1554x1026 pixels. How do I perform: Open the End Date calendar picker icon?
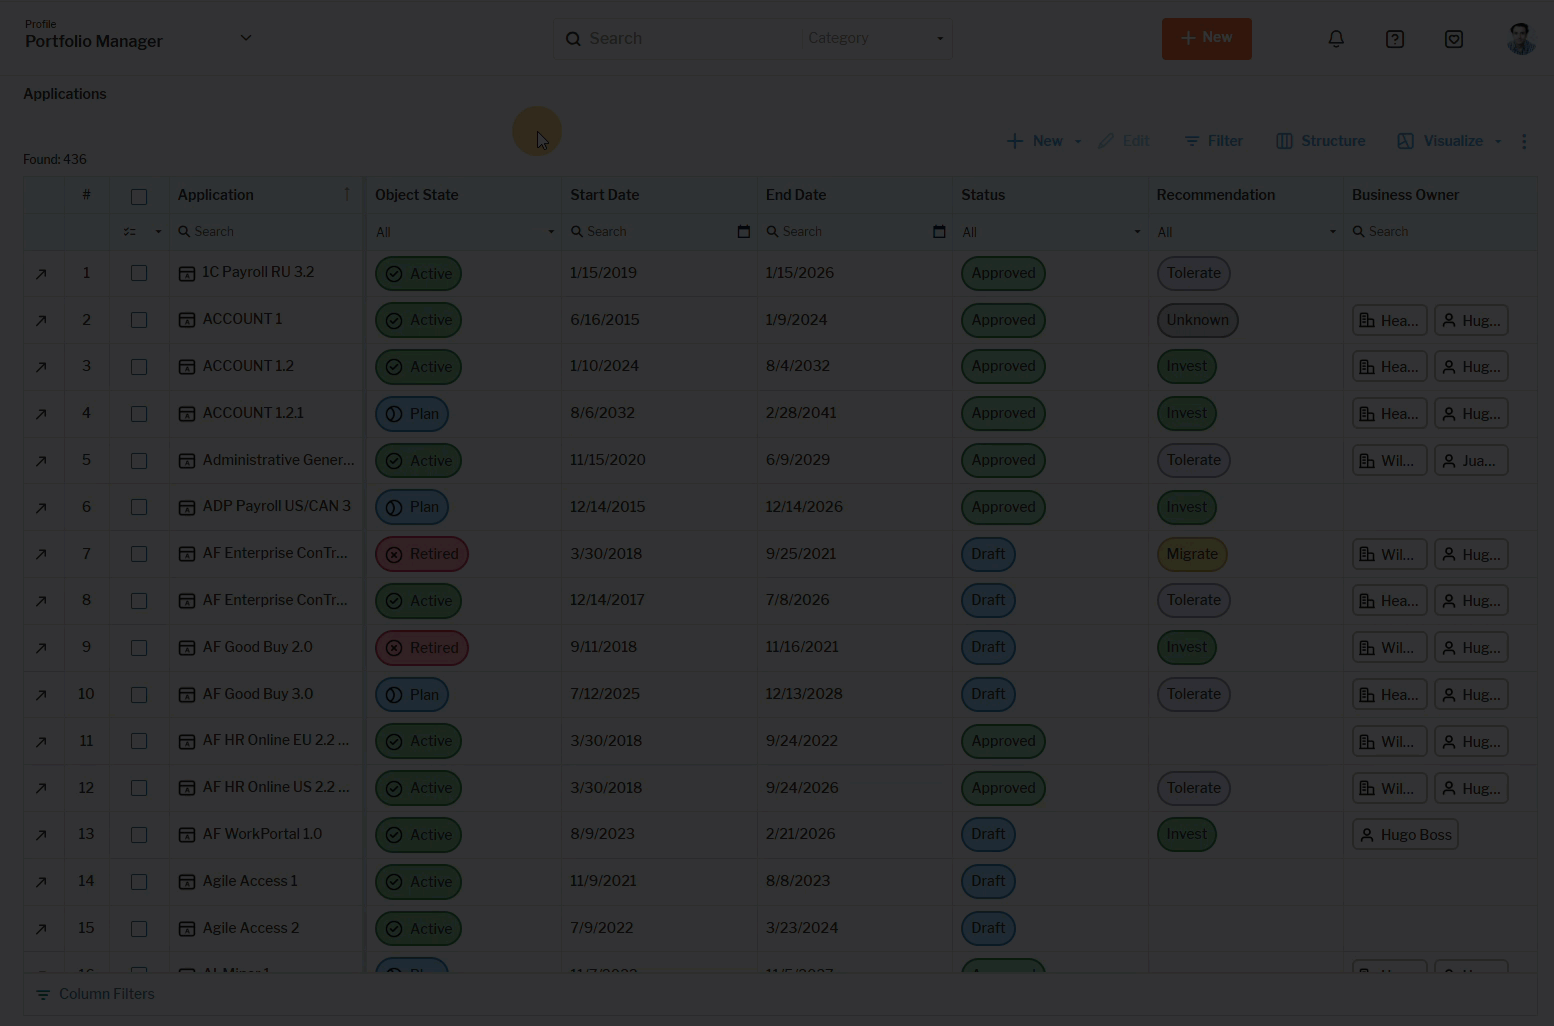pos(939,232)
